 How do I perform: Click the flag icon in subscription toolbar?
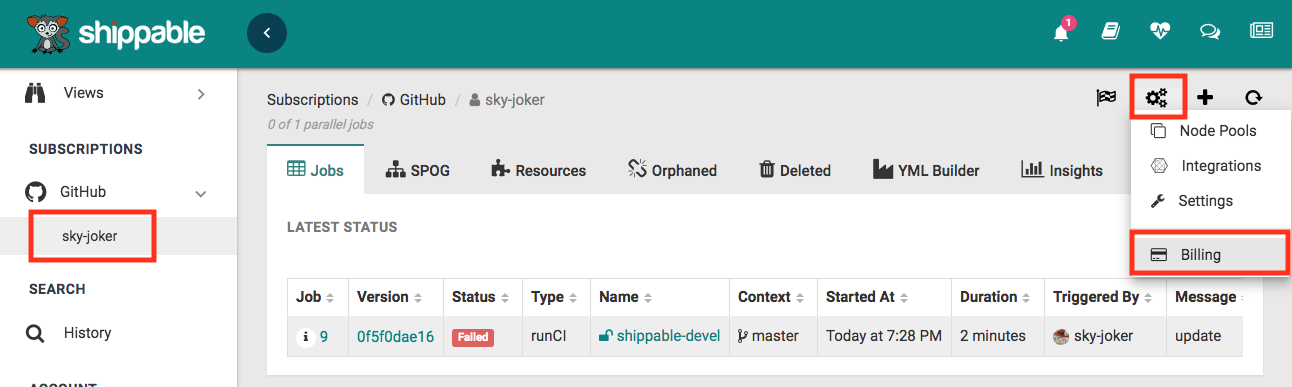(1106, 97)
